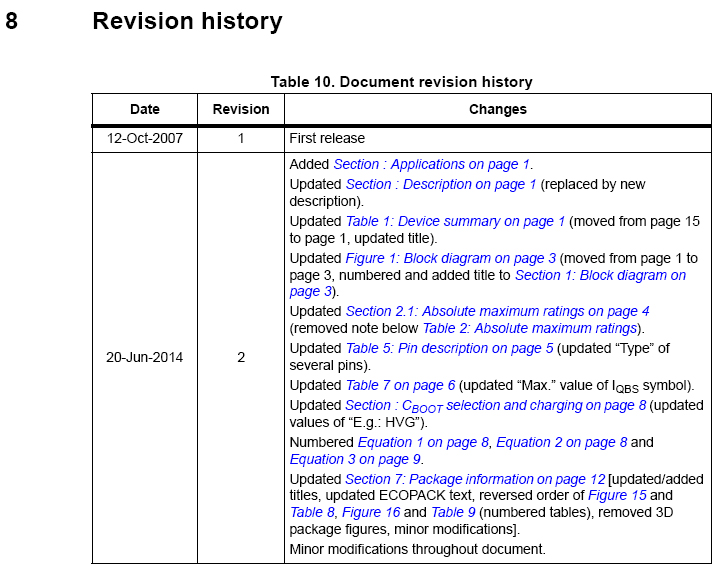Follow the Equation 3 on page 9 link
Screen dimensions: 727x579
(x=355, y=459)
